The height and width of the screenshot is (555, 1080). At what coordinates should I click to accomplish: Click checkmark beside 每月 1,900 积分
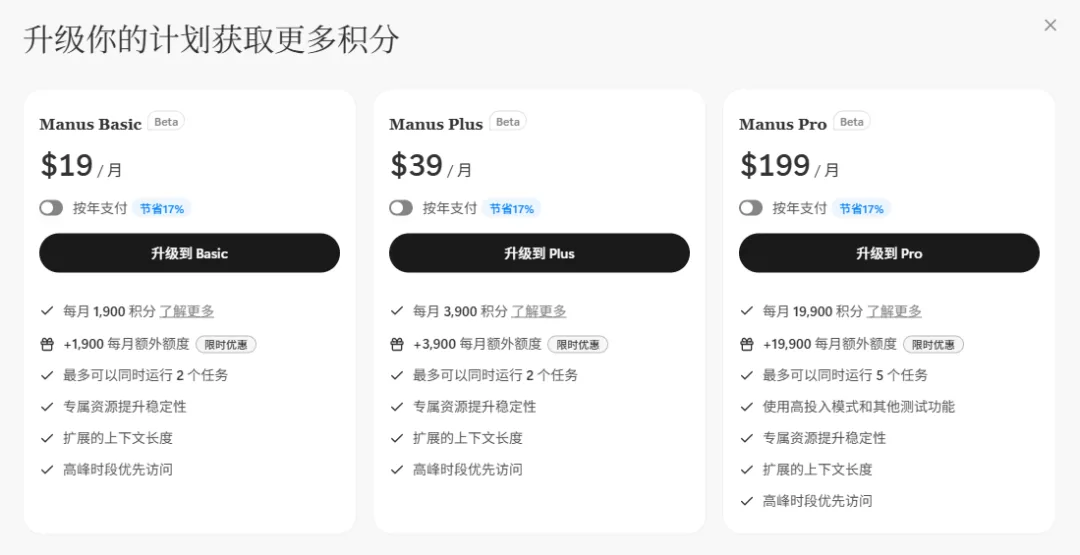tap(47, 311)
